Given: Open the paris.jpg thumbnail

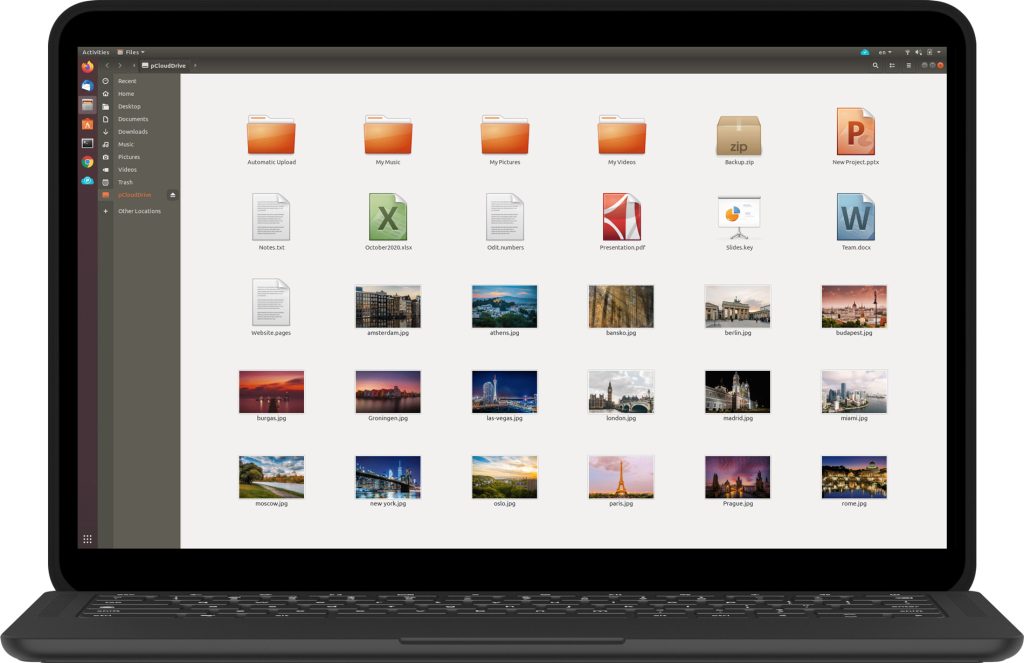Looking at the screenshot, I should click(x=620, y=478).
